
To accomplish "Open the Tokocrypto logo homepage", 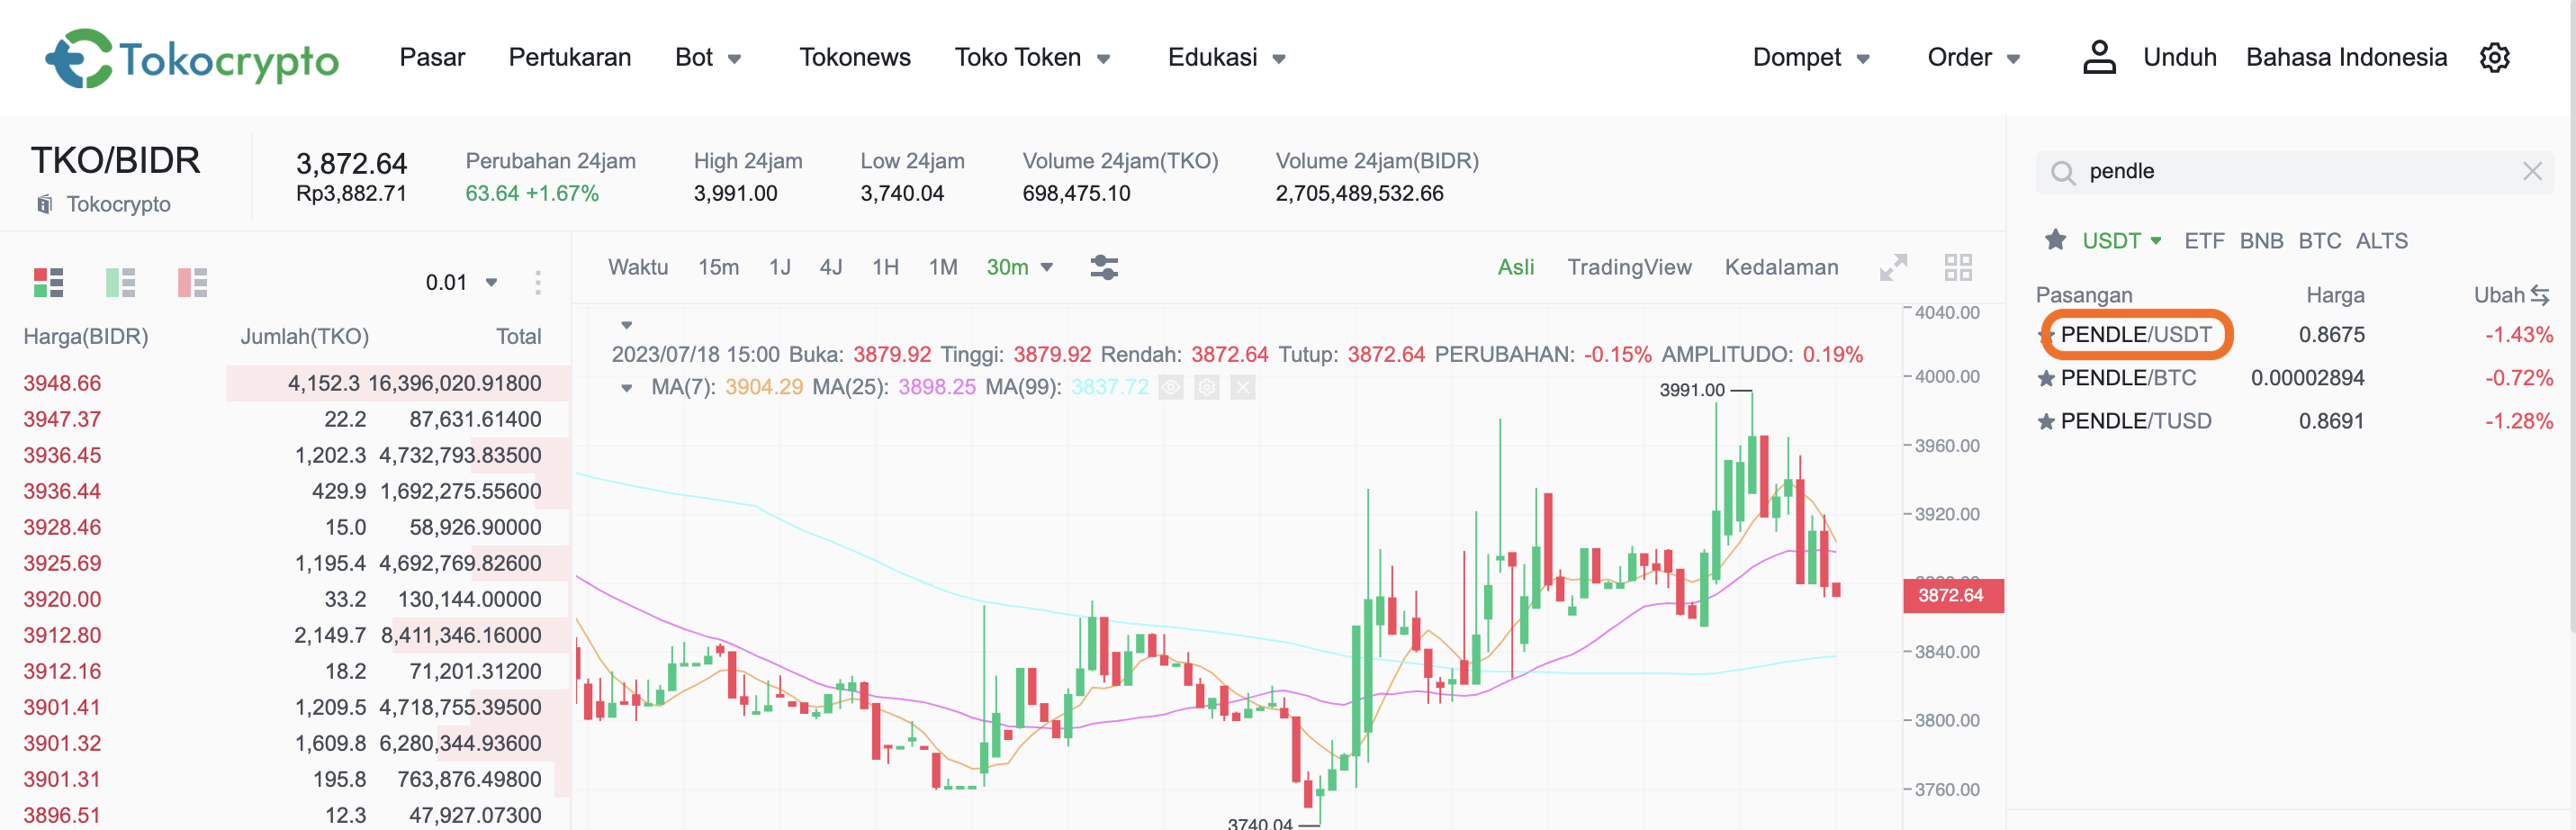I will pyautogui.click(x=192, y=58).
